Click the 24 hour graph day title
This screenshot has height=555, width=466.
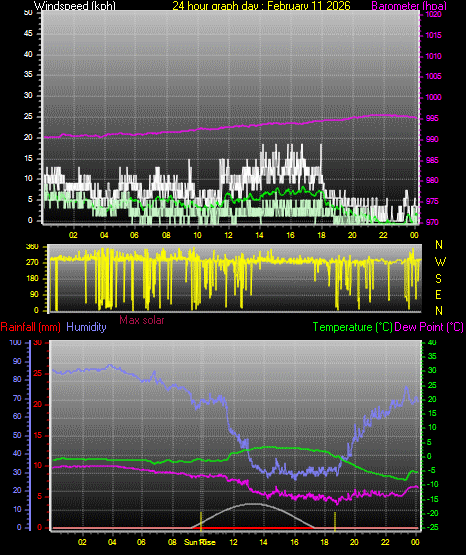coord(261,6)
